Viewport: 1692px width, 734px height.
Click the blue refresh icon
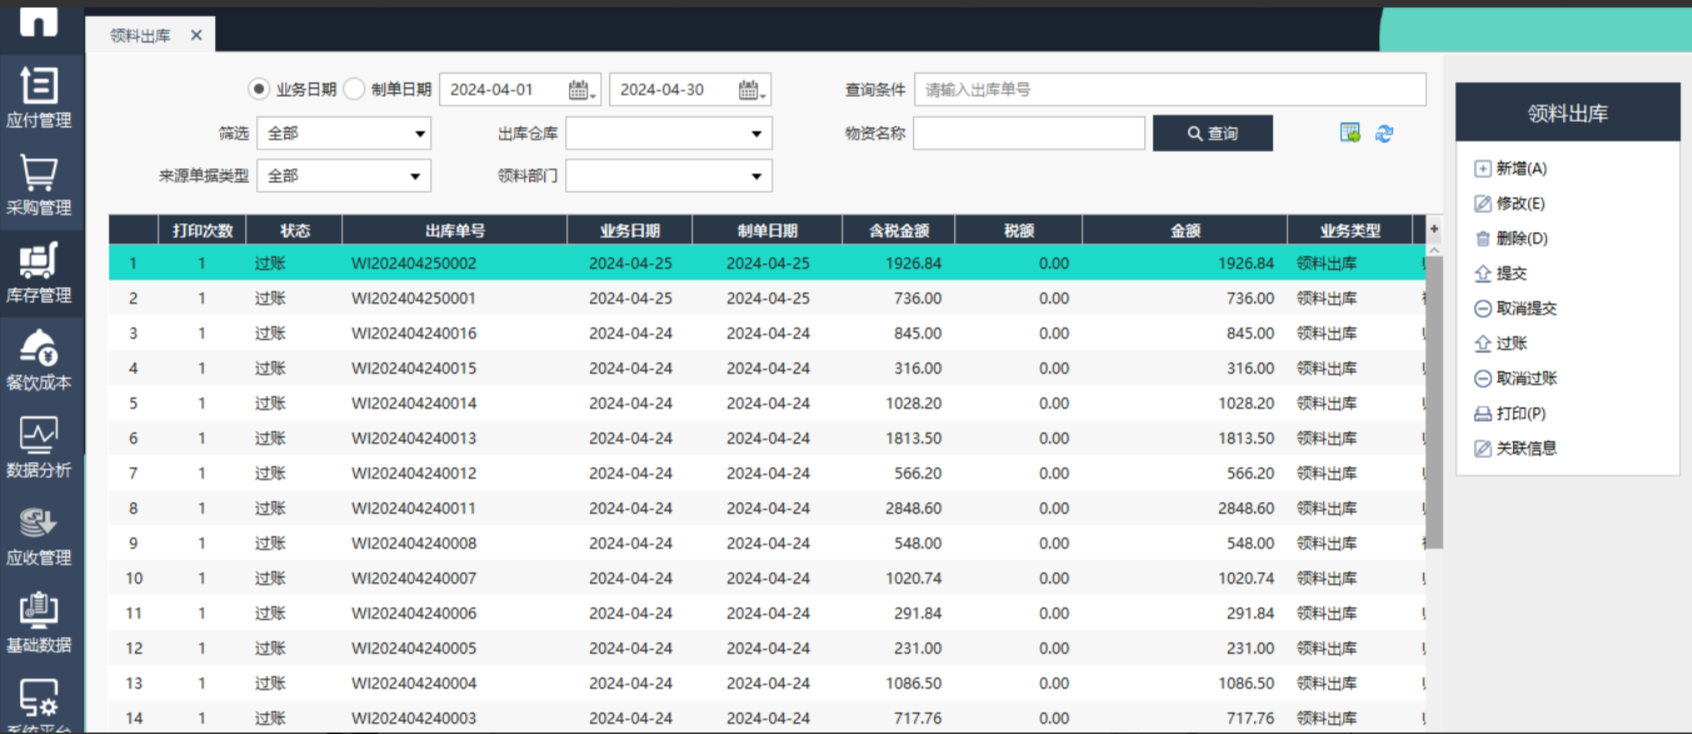(x=1384, y=133)
